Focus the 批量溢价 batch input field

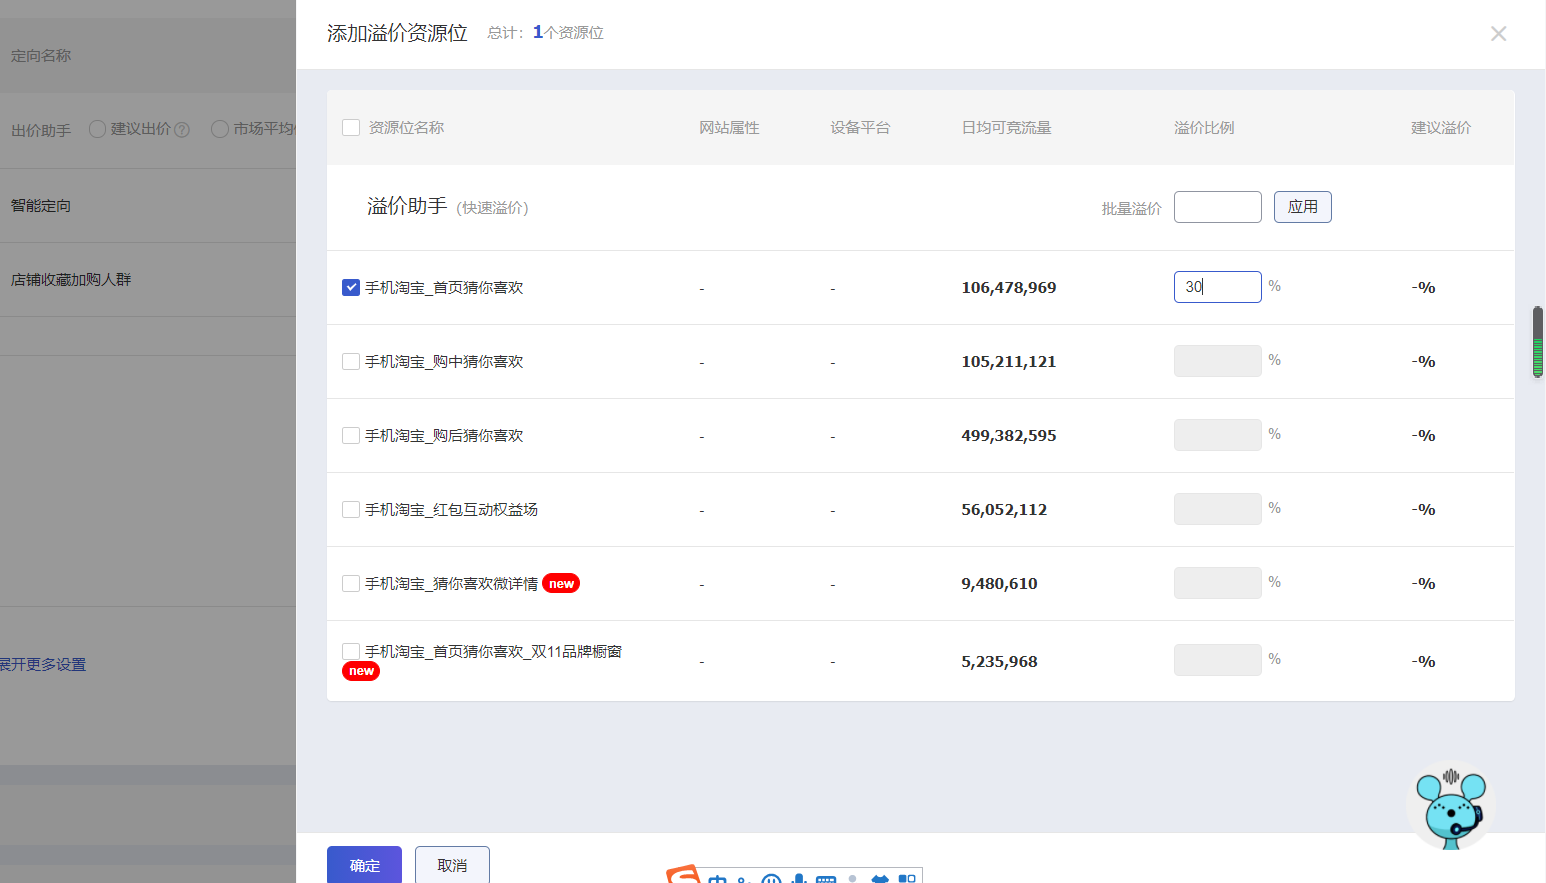click(1217, 207)
